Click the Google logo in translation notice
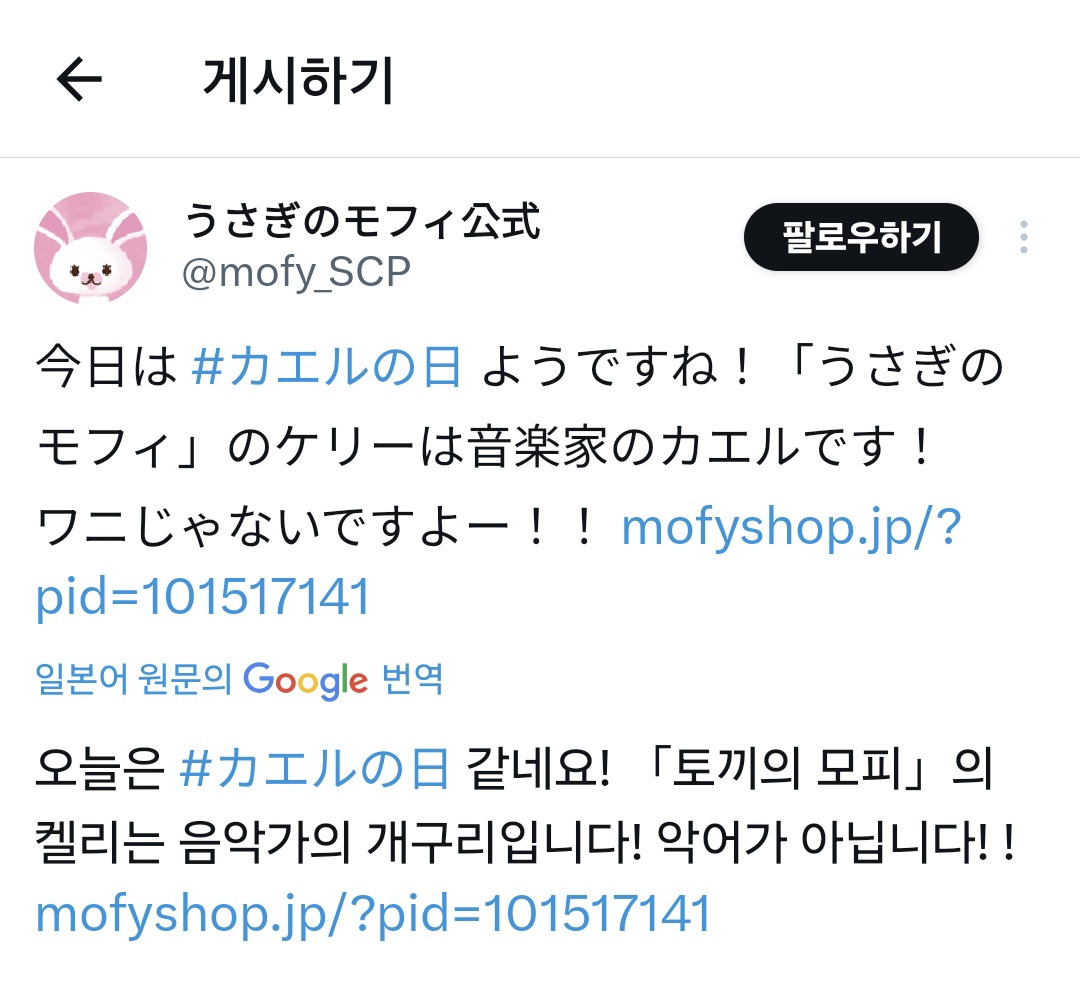The height and width of the screenshot is (984, 1080). click(305, 680)
